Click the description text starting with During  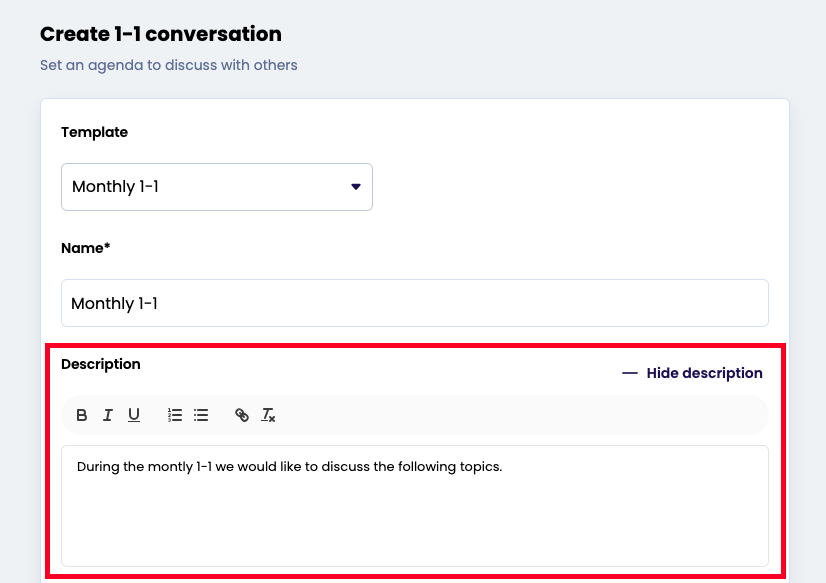pyautogui.click(x=289, y=466)
